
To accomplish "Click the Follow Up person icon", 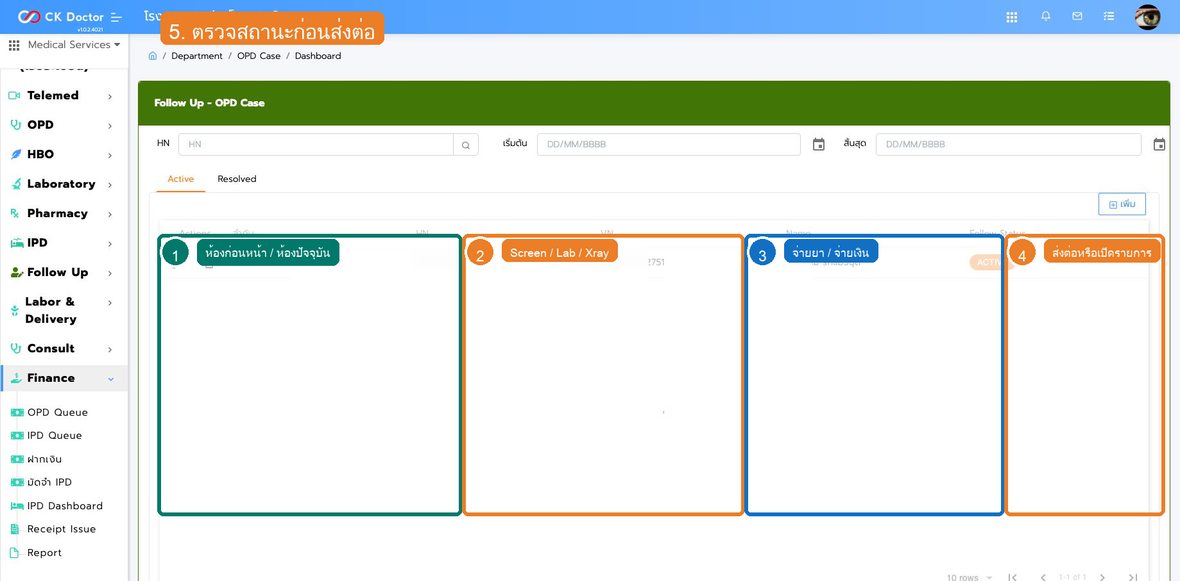I will (16, 272).
